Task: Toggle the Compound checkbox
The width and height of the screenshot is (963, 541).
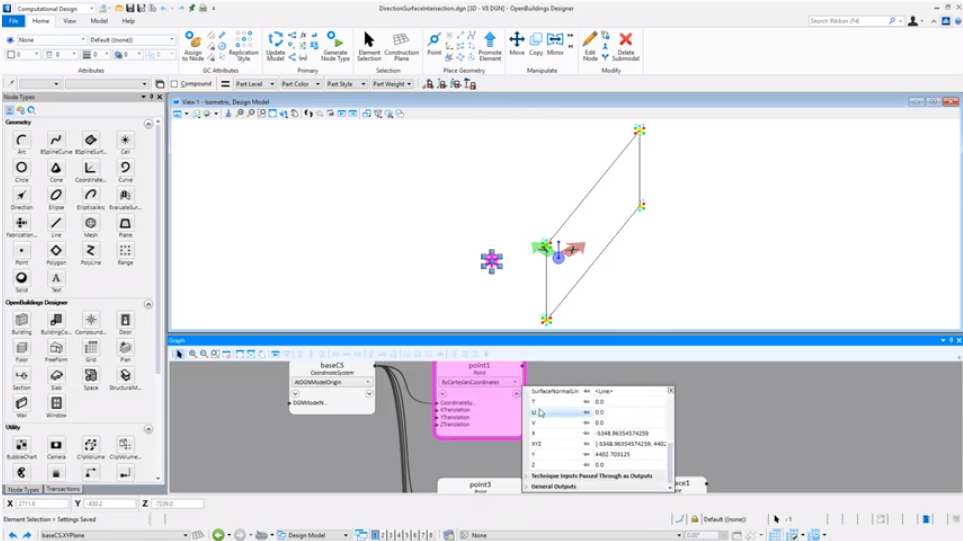Action: [174, 84]
